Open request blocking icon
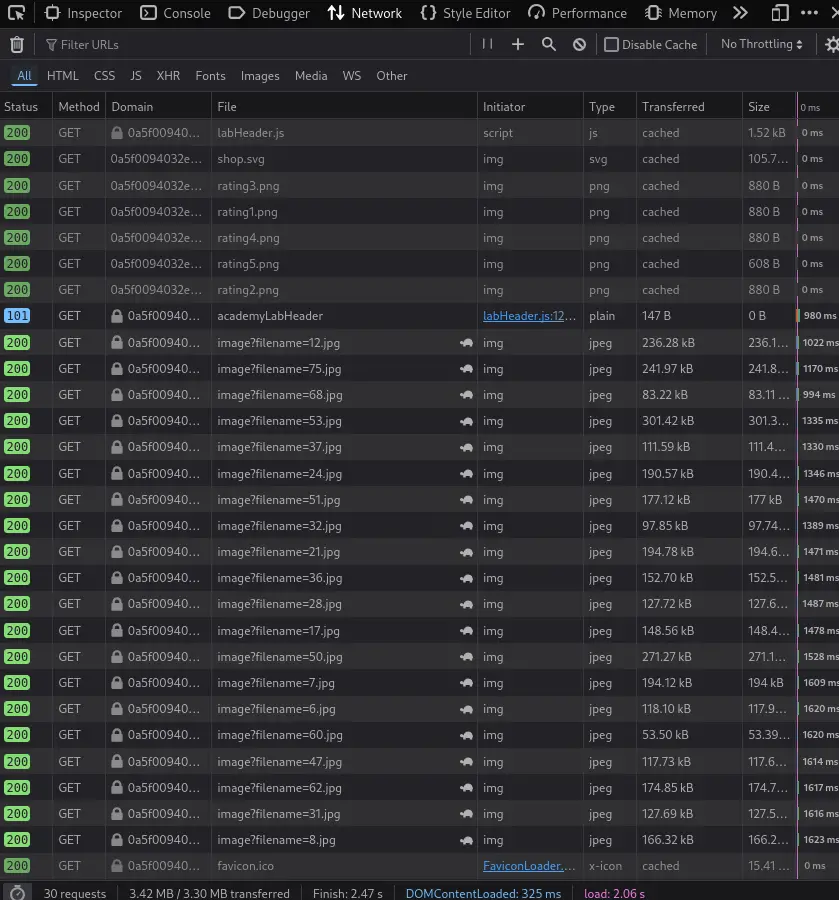 click(580, 44)
